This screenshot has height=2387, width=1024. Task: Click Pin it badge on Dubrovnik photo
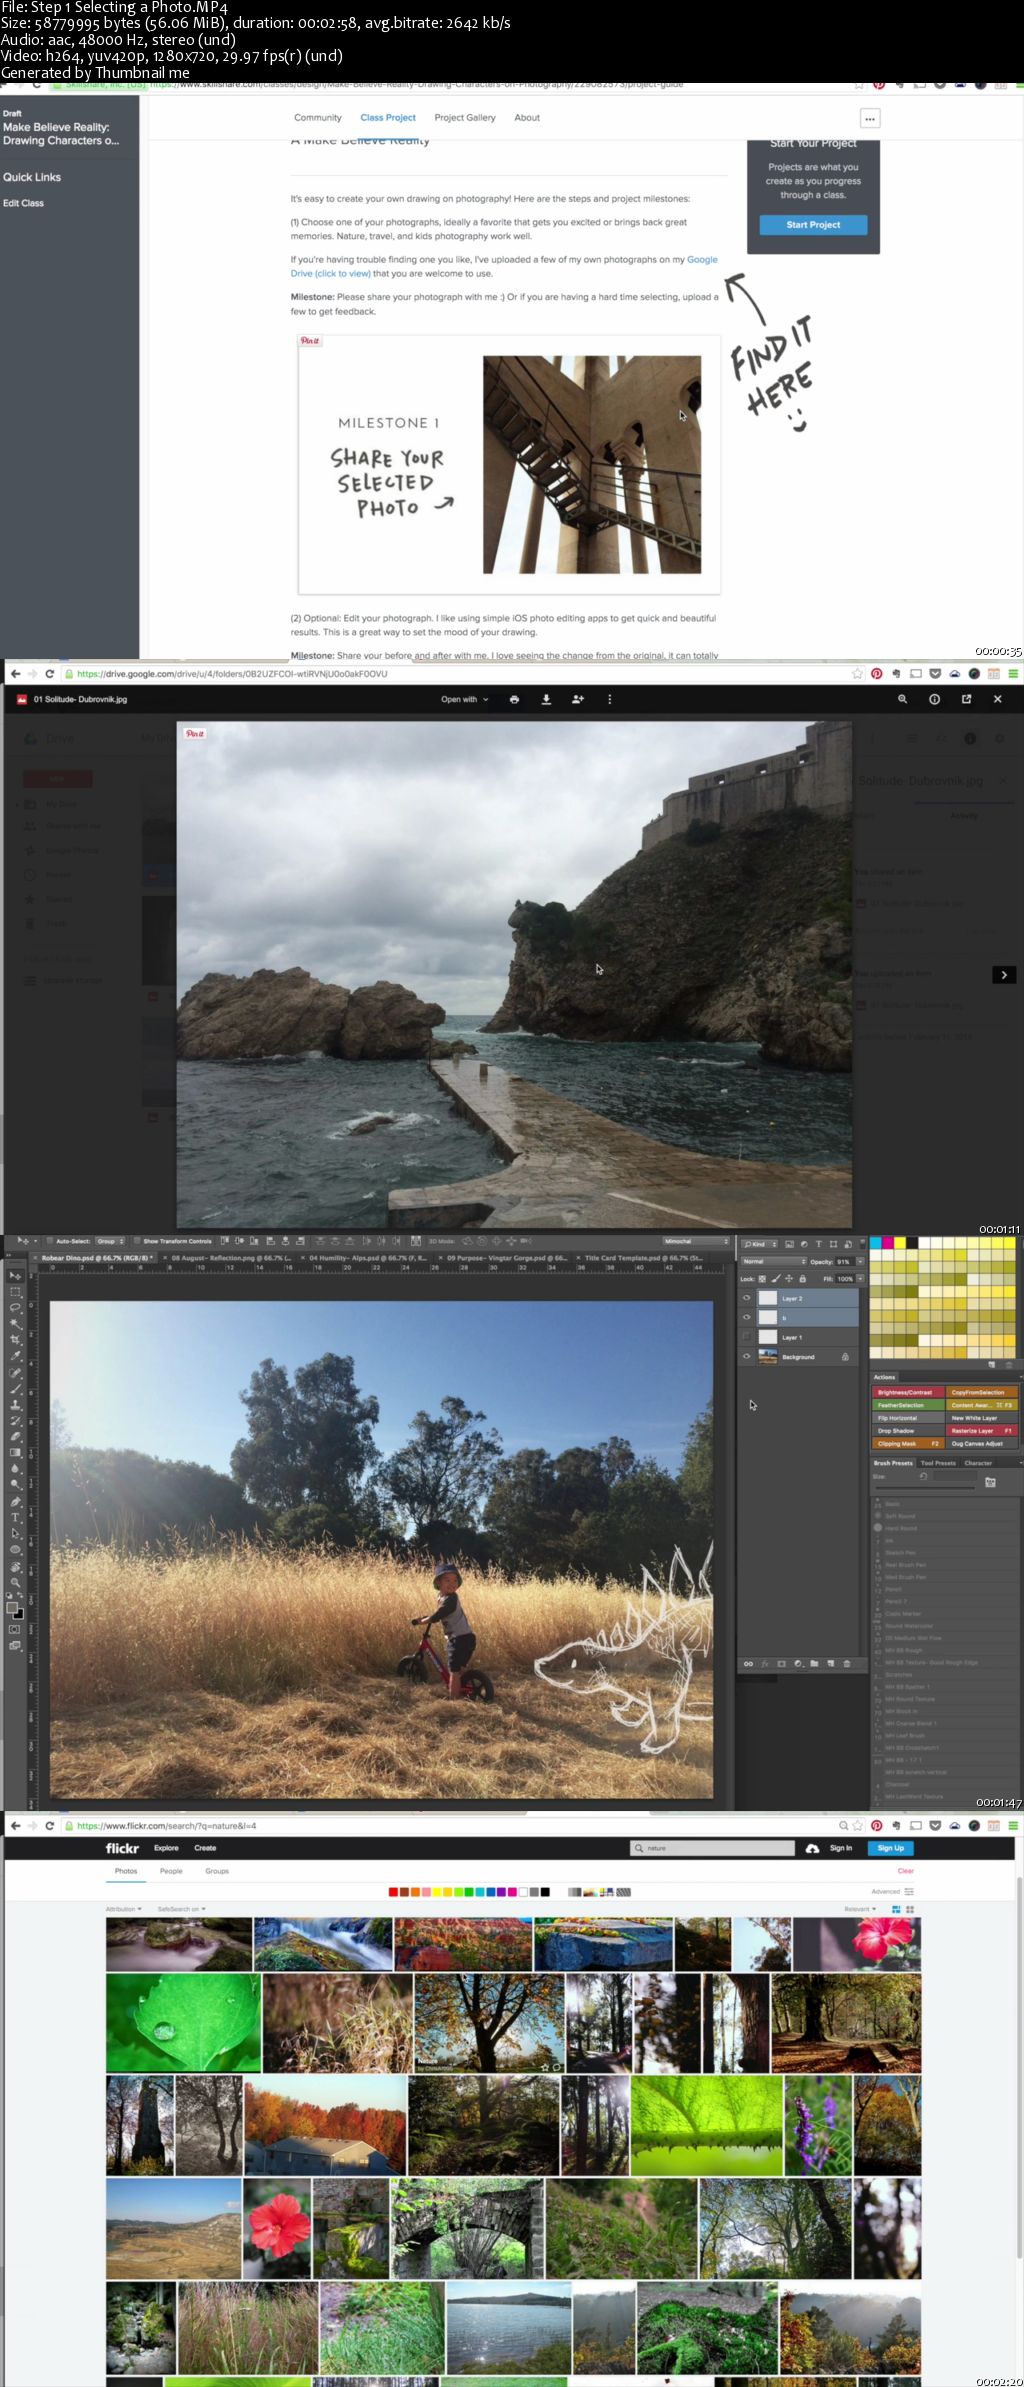coord(195,733)
